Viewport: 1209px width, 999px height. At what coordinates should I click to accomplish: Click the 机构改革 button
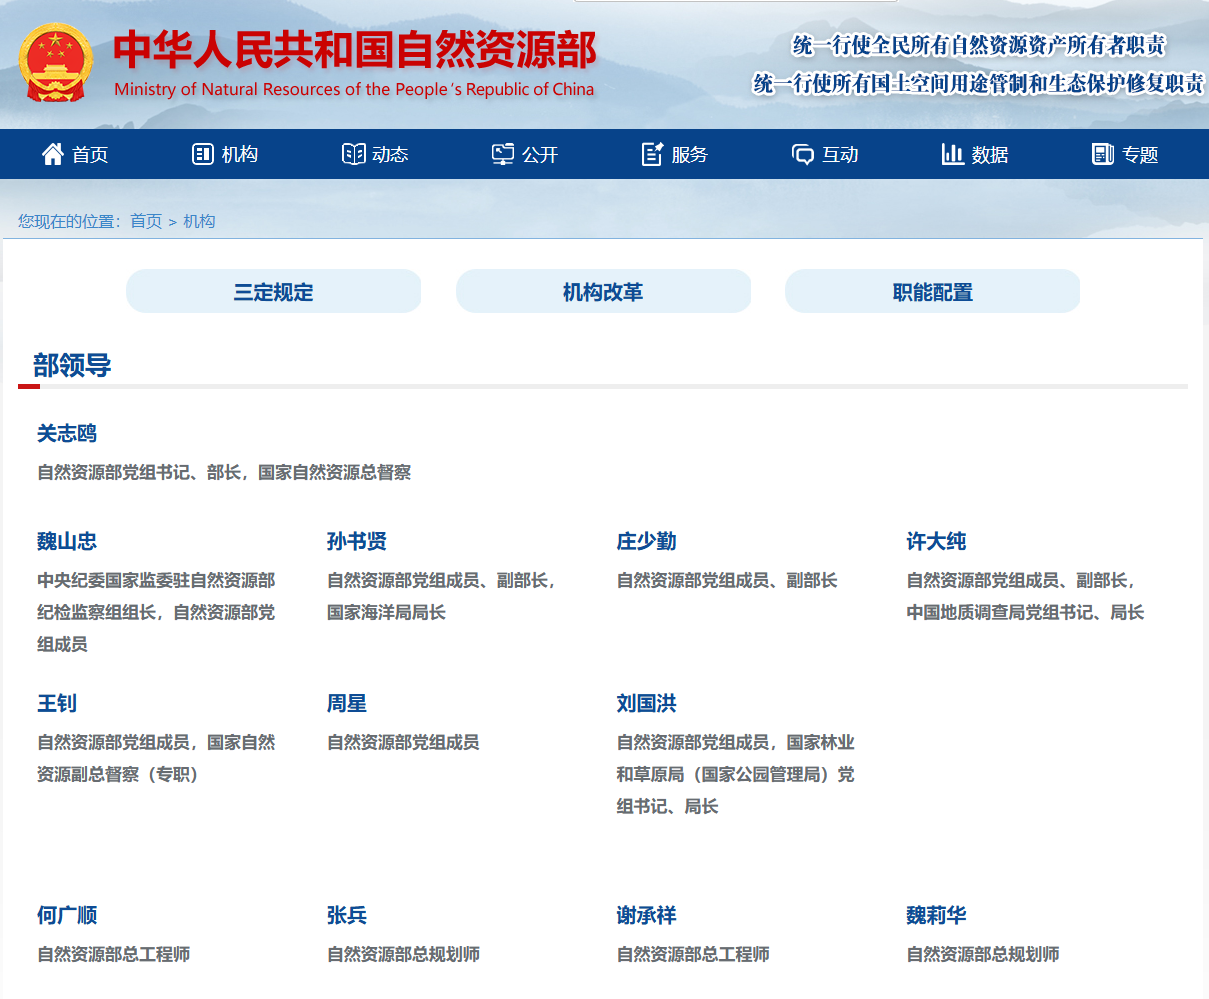(603, 291)
